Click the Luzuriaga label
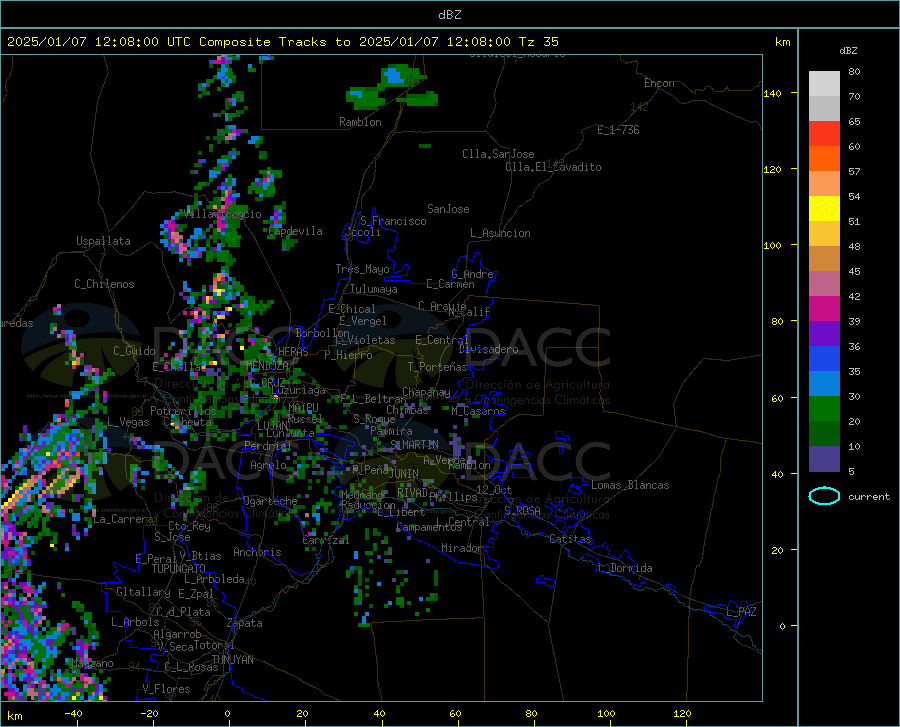Screen dimensions: 900x727 [x=298, y=390]
